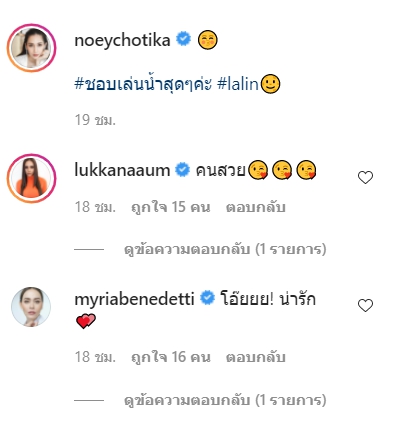The image size is (401, 425).
Task: Like myriabenedetti's comment with the heart icon
Action: pos(365,305)
